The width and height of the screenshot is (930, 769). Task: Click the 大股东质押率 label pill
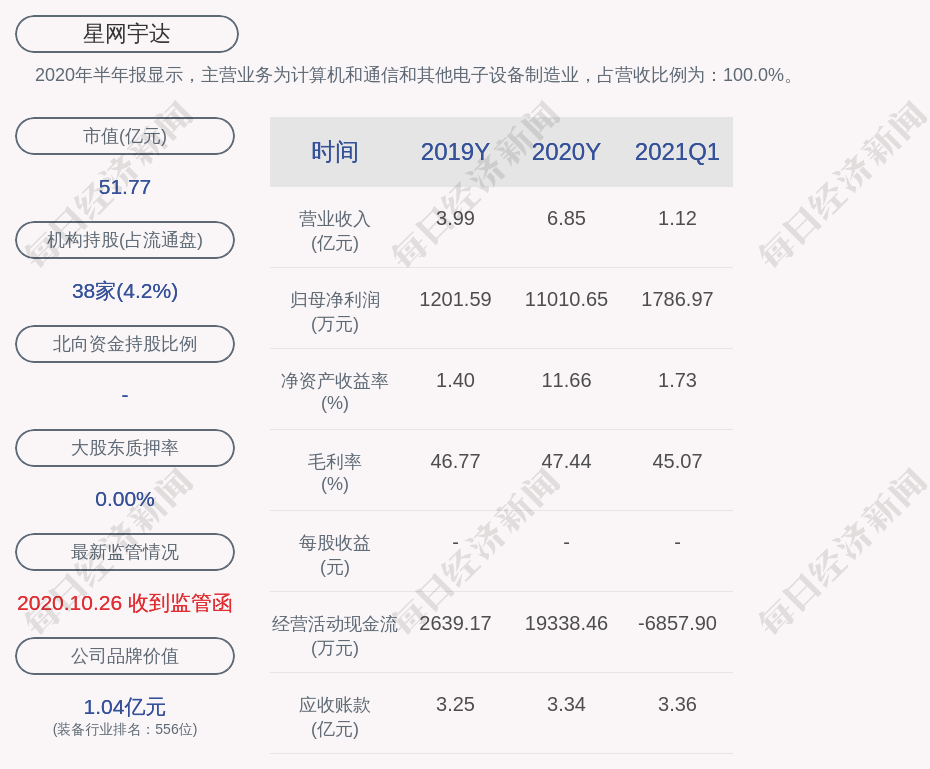click(x=125, y=448)
